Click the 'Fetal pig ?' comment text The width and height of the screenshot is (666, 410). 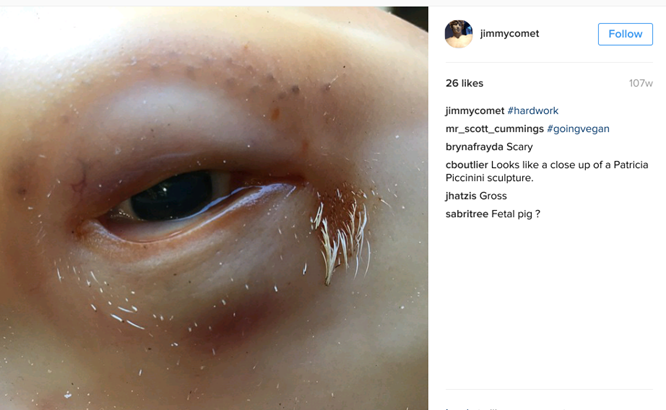tap(516, 214)
